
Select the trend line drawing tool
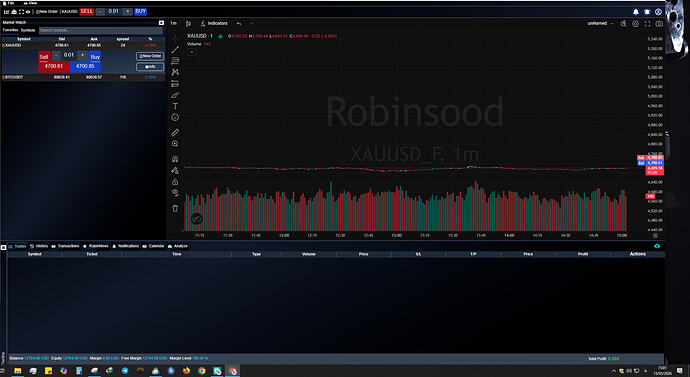click(175, 50)
